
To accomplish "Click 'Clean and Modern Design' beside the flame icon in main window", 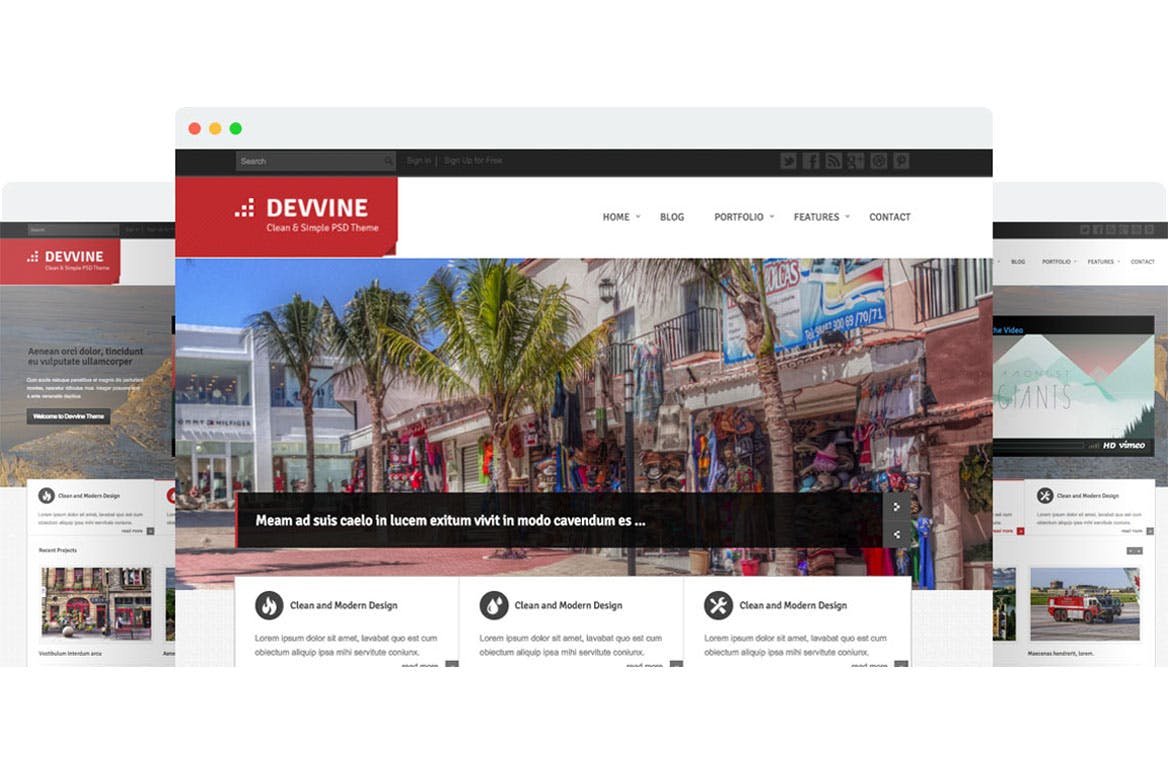I will [343, 605].
